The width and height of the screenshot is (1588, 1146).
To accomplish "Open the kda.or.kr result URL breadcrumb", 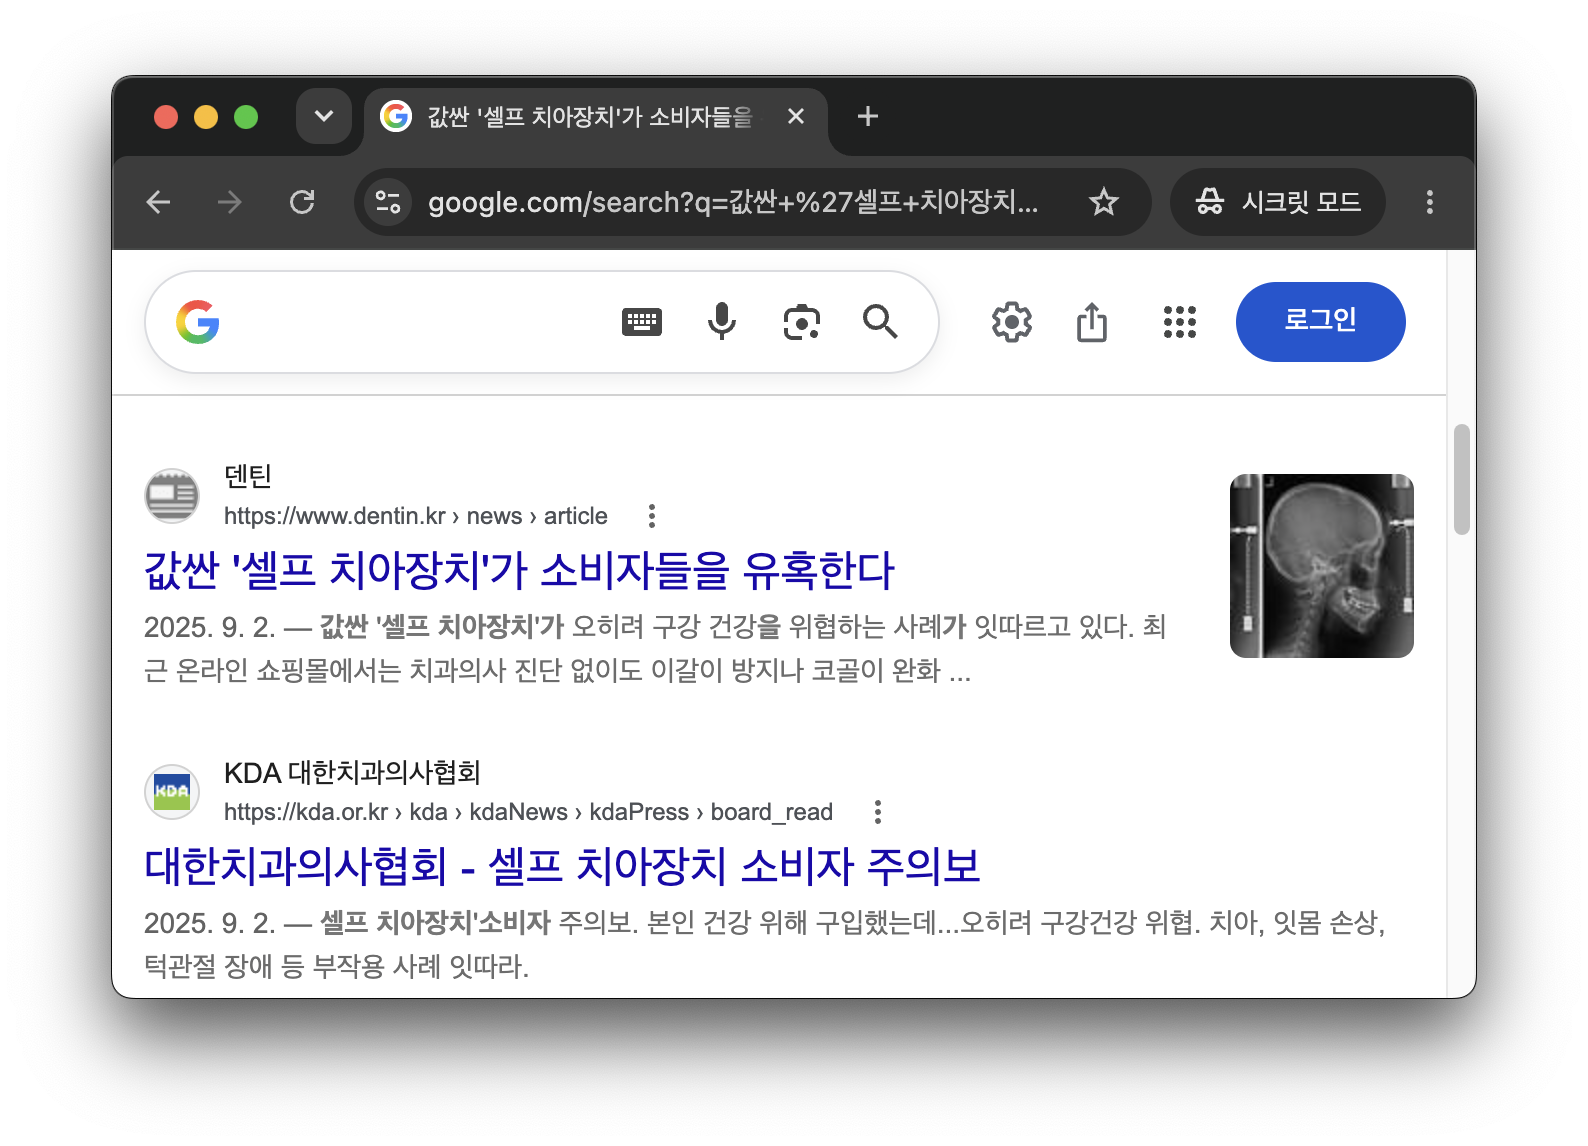I will (528, 812).
